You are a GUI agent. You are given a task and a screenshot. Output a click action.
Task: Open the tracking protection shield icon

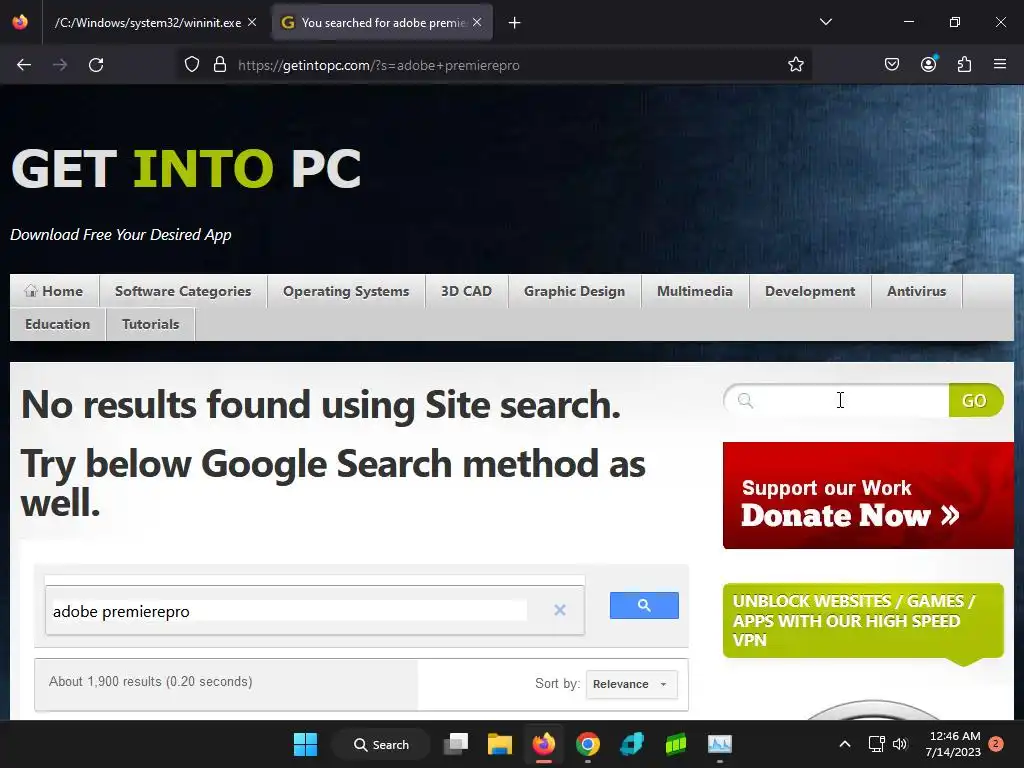point(191,65)
